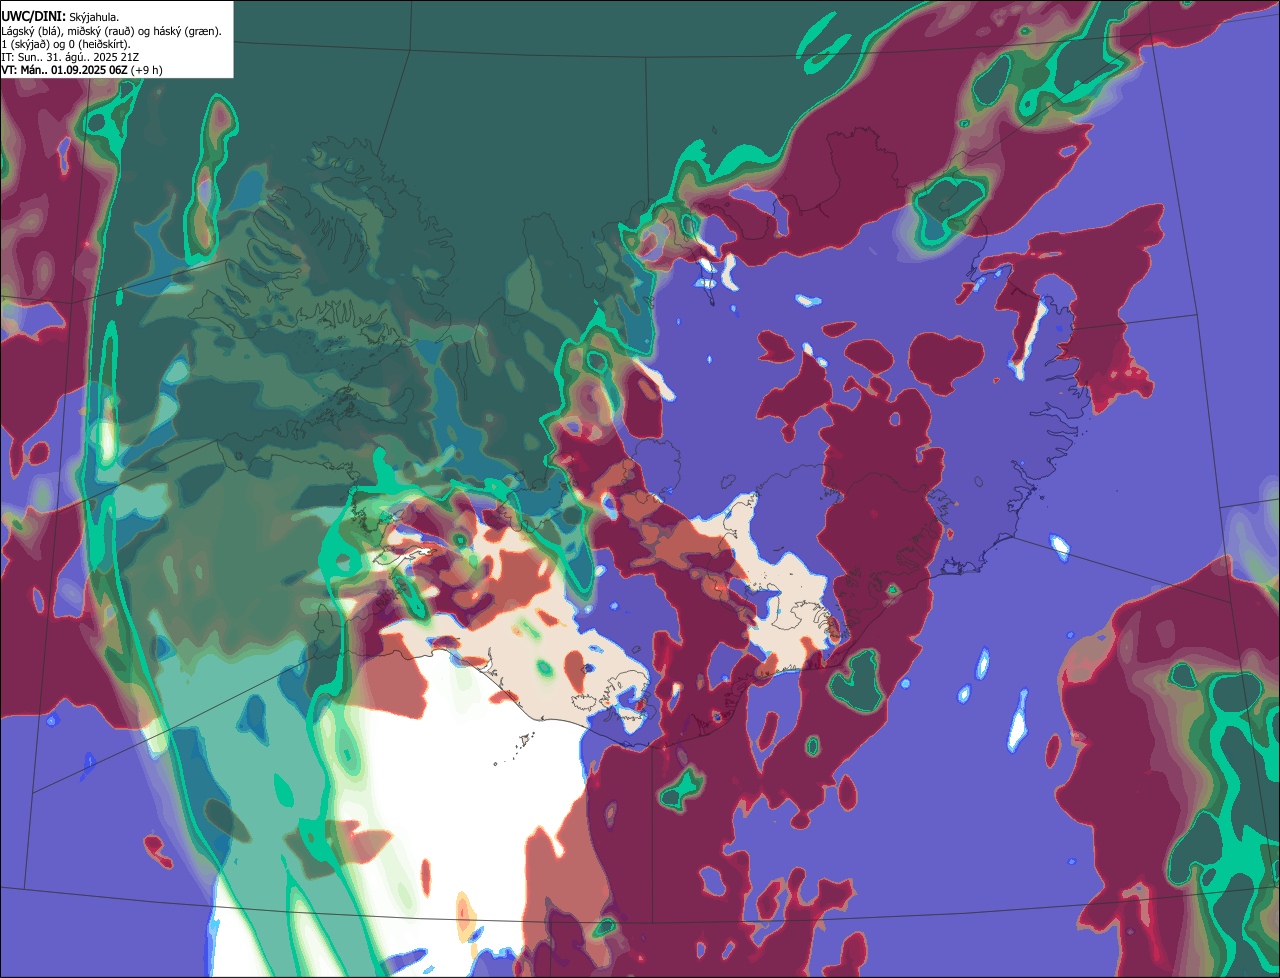Click the 'Lágský (blá), miðský (rauð)' legend line
Viewport: 1280px width, 978px height.
111,30
